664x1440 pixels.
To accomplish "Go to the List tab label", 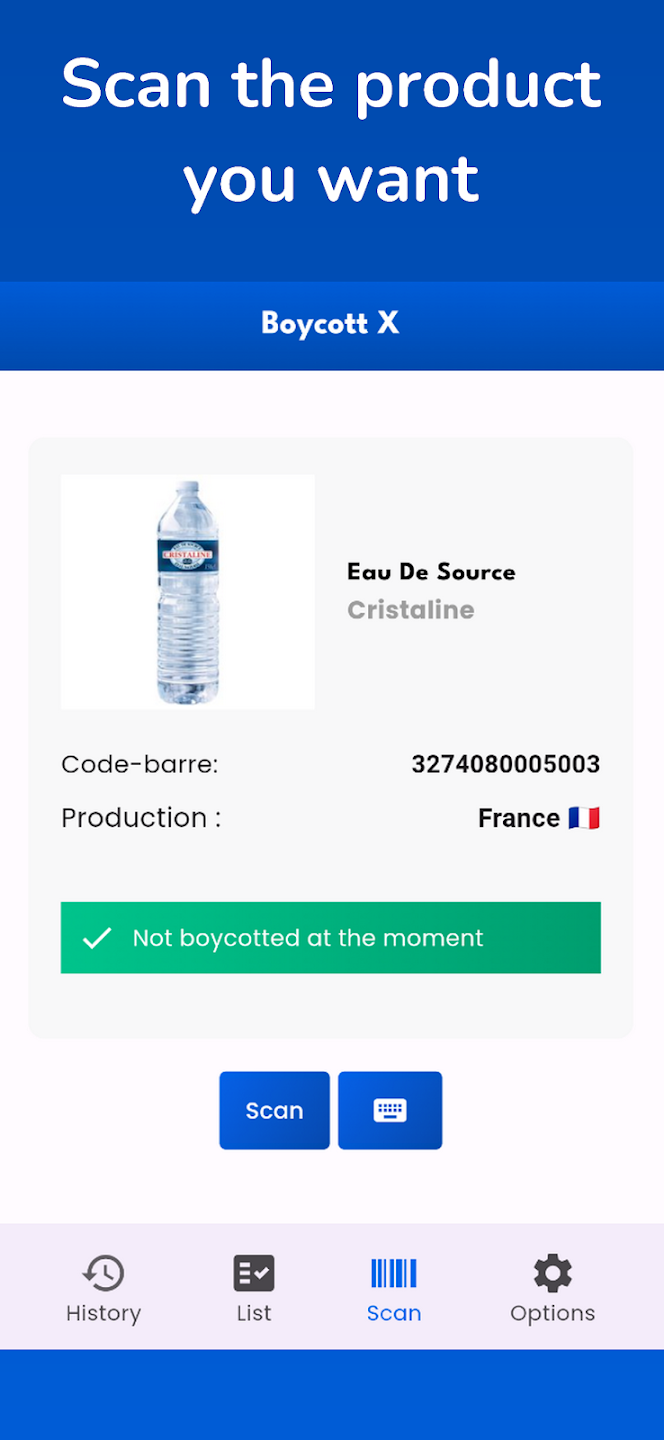I will click(x=254, y=1313).
